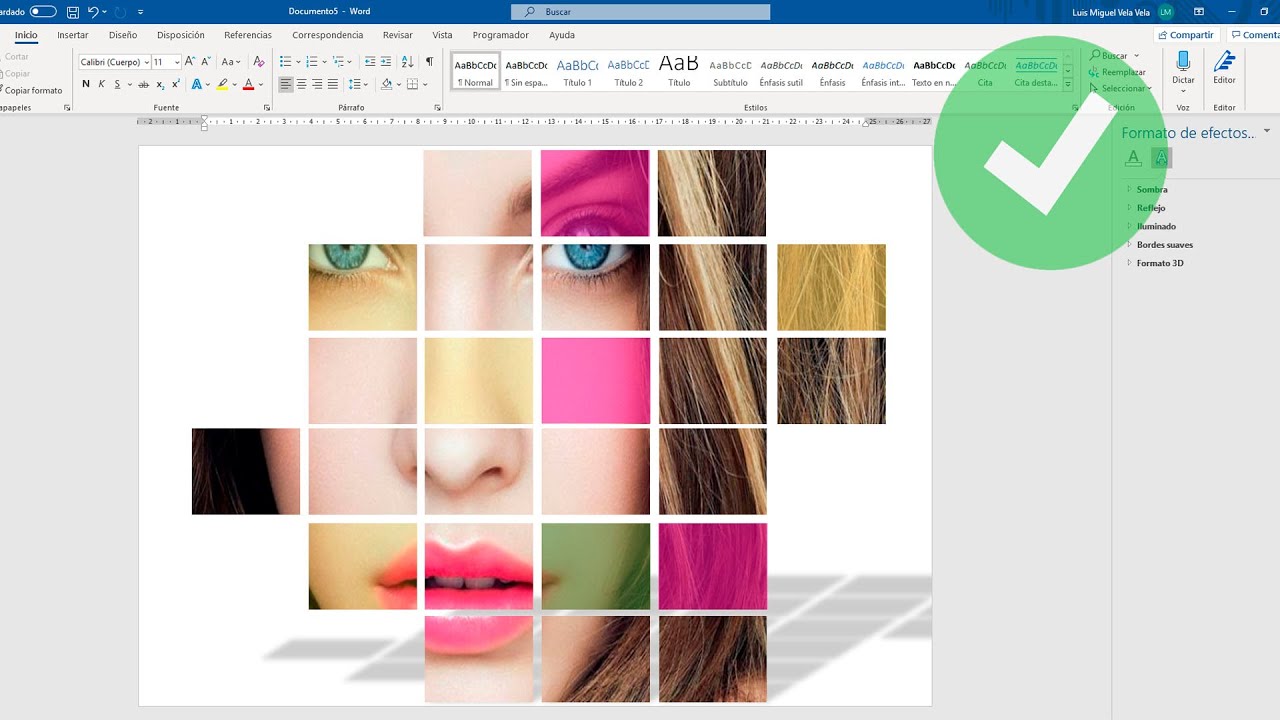This screenshot has width=1280, height=720.
Task: Apply subscript formatting
Action: pos(160,84)
